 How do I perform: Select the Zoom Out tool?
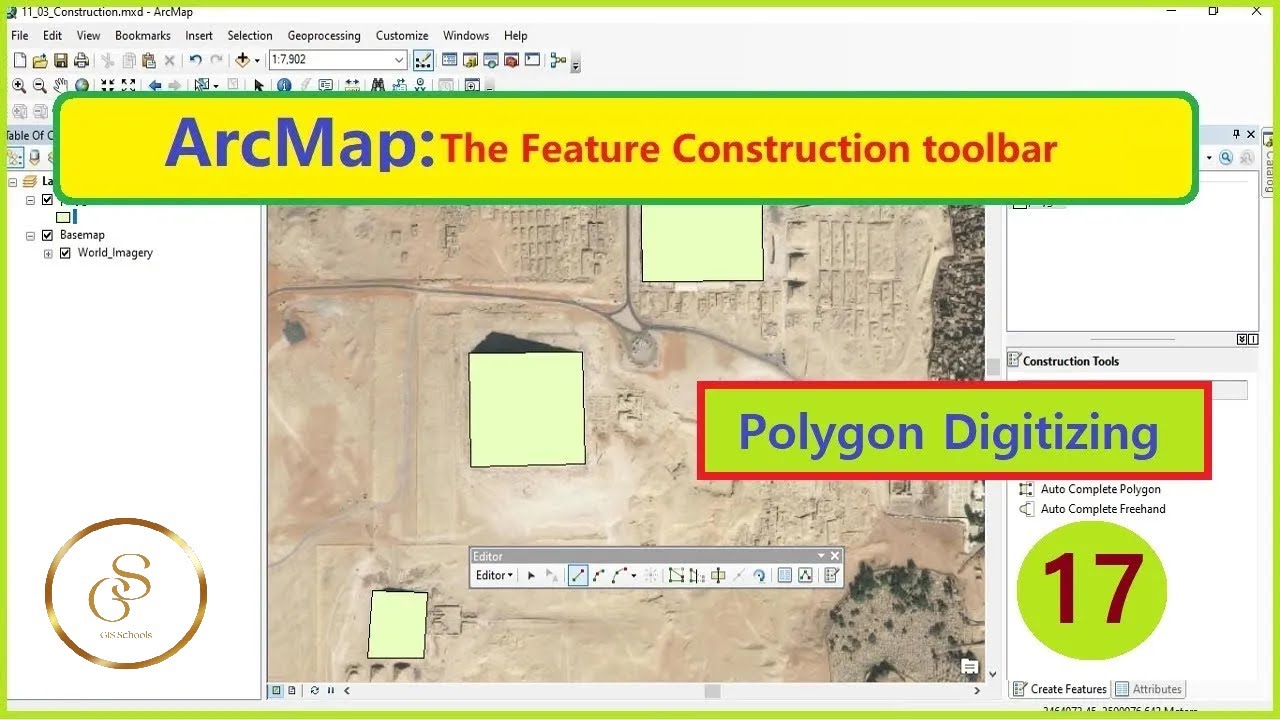click(40, 86)
